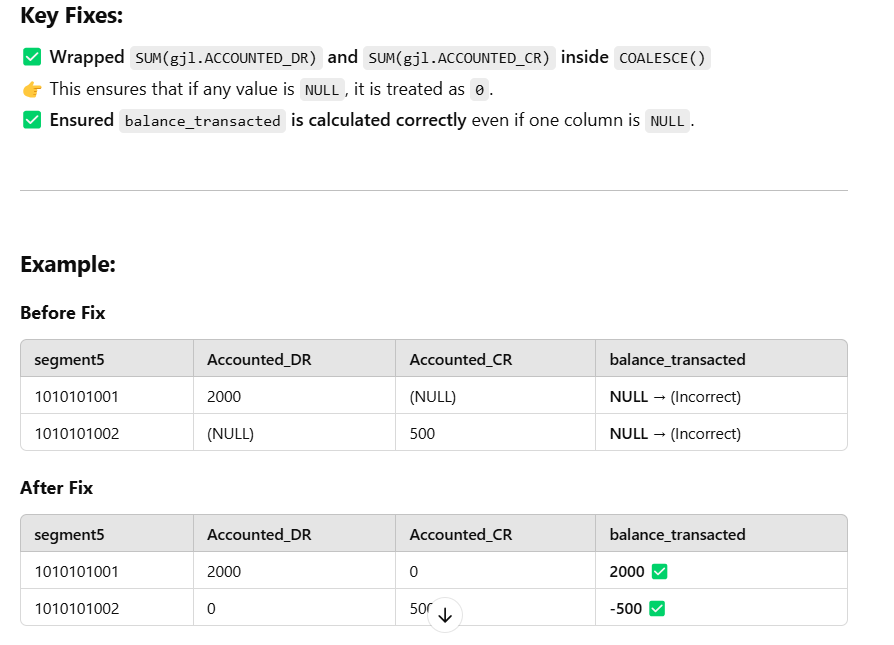Click the pointing hand emoji before "This ensures"

[31, 89]
